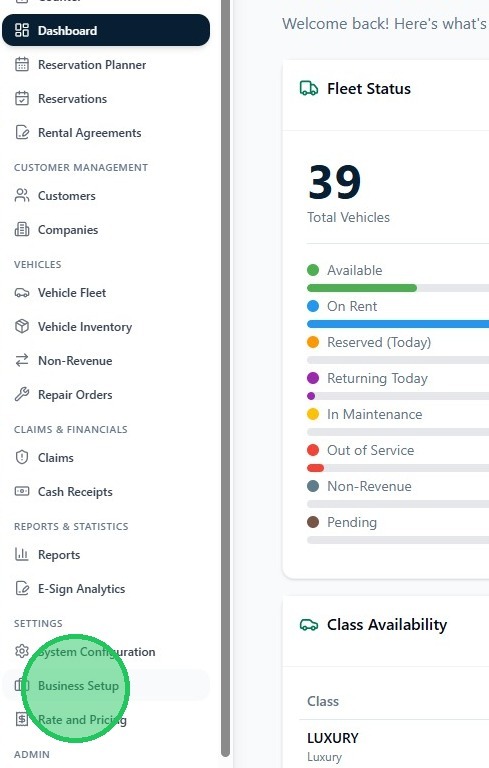Click the Vehicle Inventory box icon
The image size is (489, 768).
[x=22, y=327]
